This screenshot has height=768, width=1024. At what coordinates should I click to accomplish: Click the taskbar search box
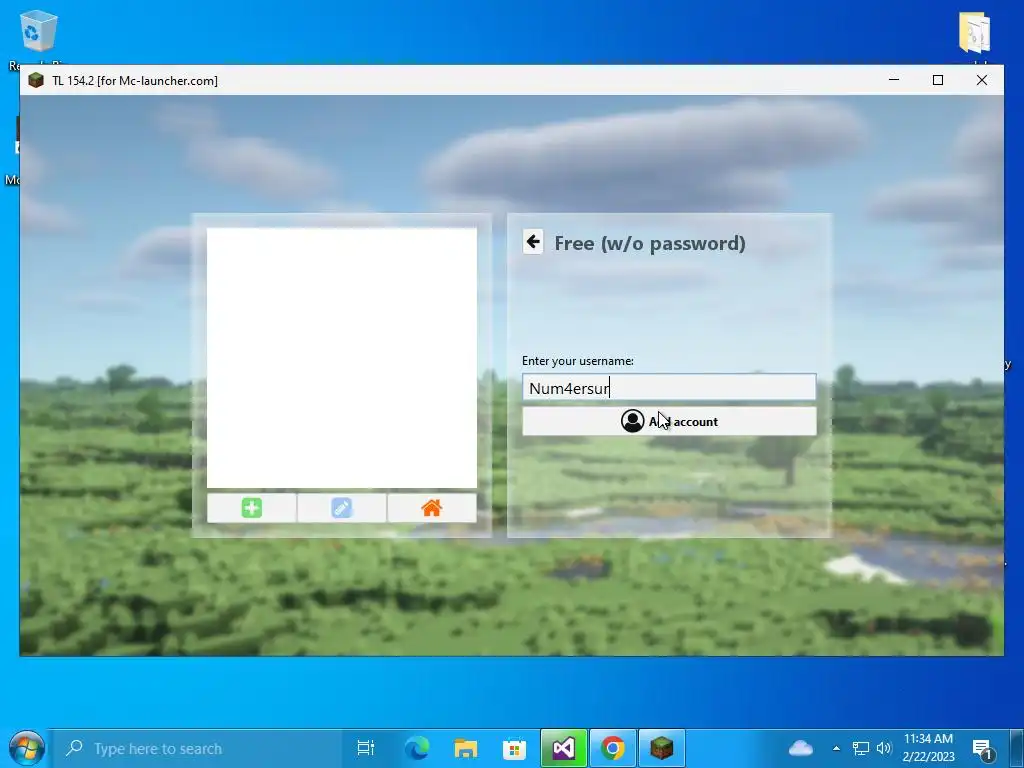[x=195, y=748]
